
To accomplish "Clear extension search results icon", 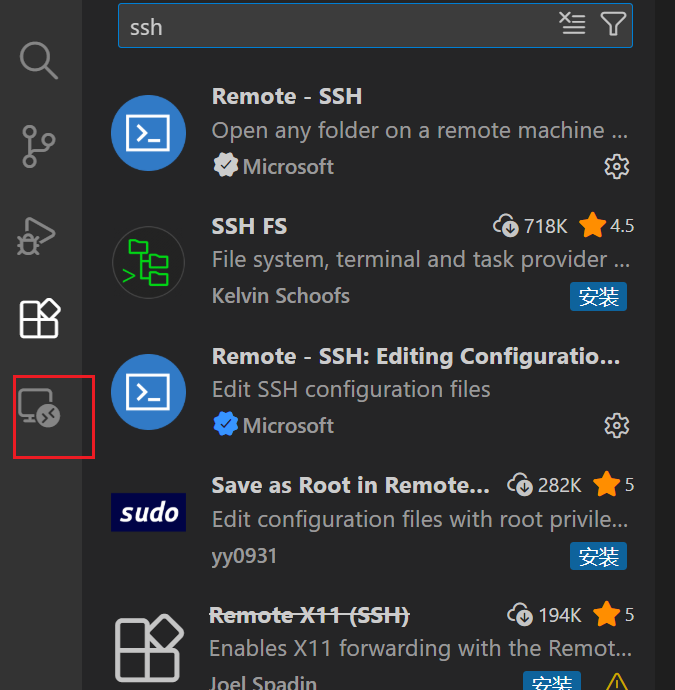I will [572, 23].
